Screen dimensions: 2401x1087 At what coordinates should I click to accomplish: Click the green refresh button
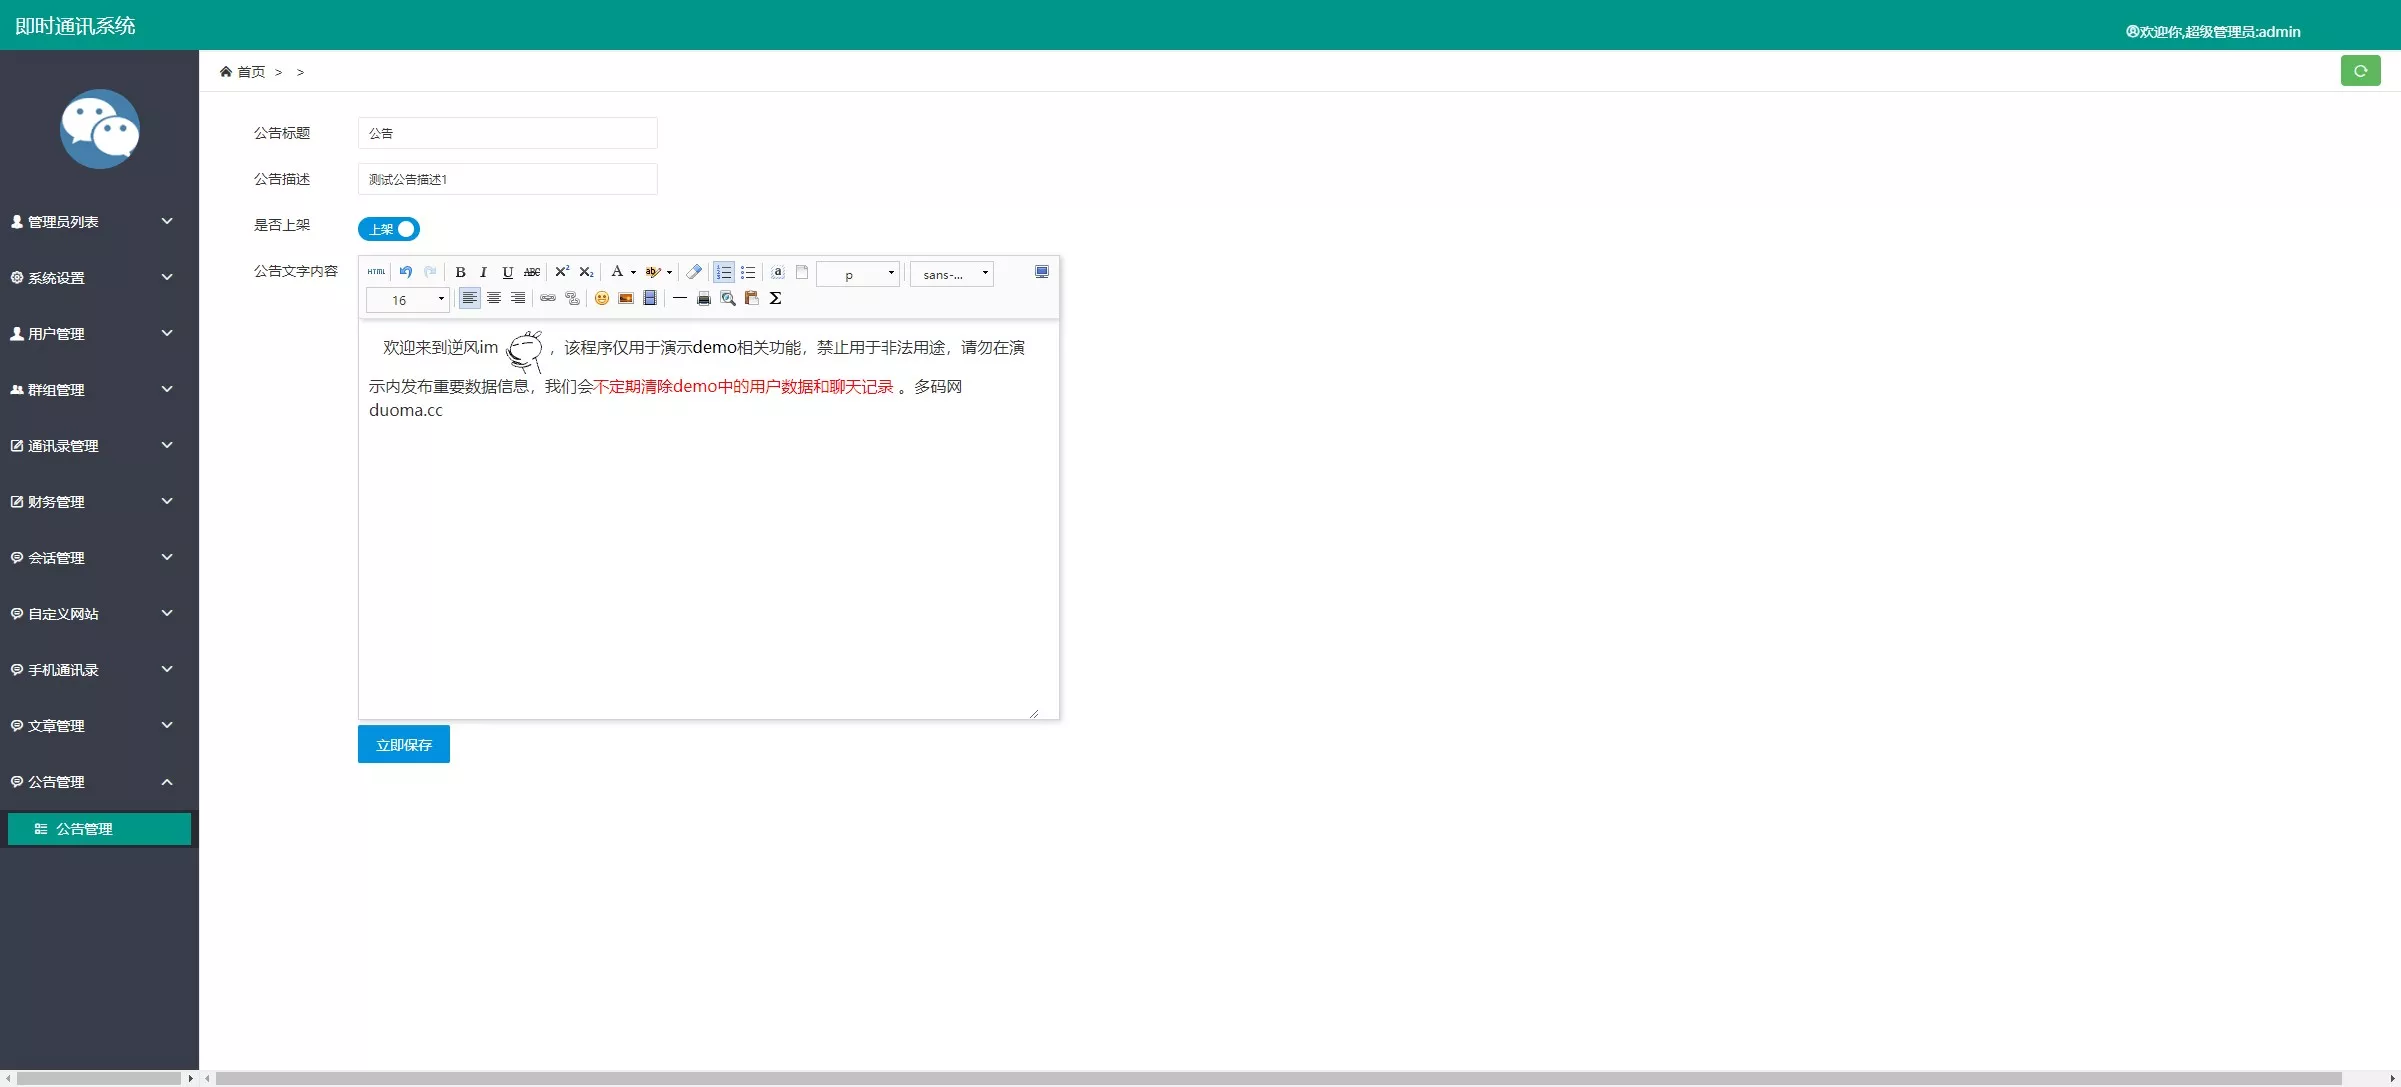[x=2360, y=71]
